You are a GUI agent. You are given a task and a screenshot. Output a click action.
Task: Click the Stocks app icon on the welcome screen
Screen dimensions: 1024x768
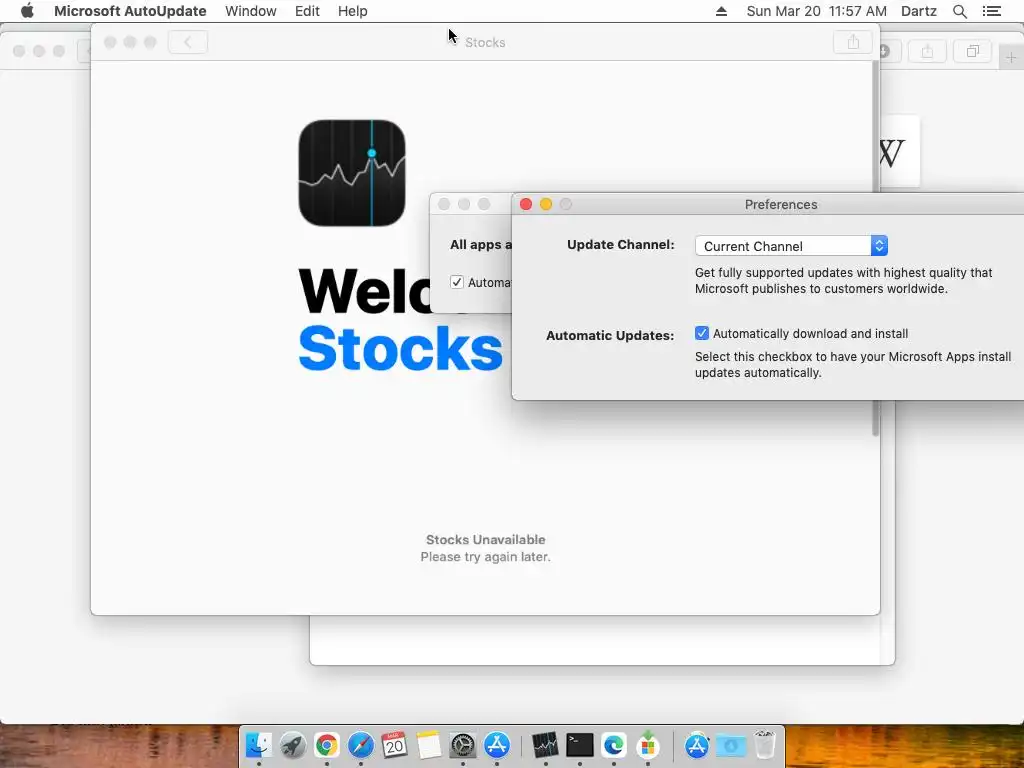coord(352,173)
